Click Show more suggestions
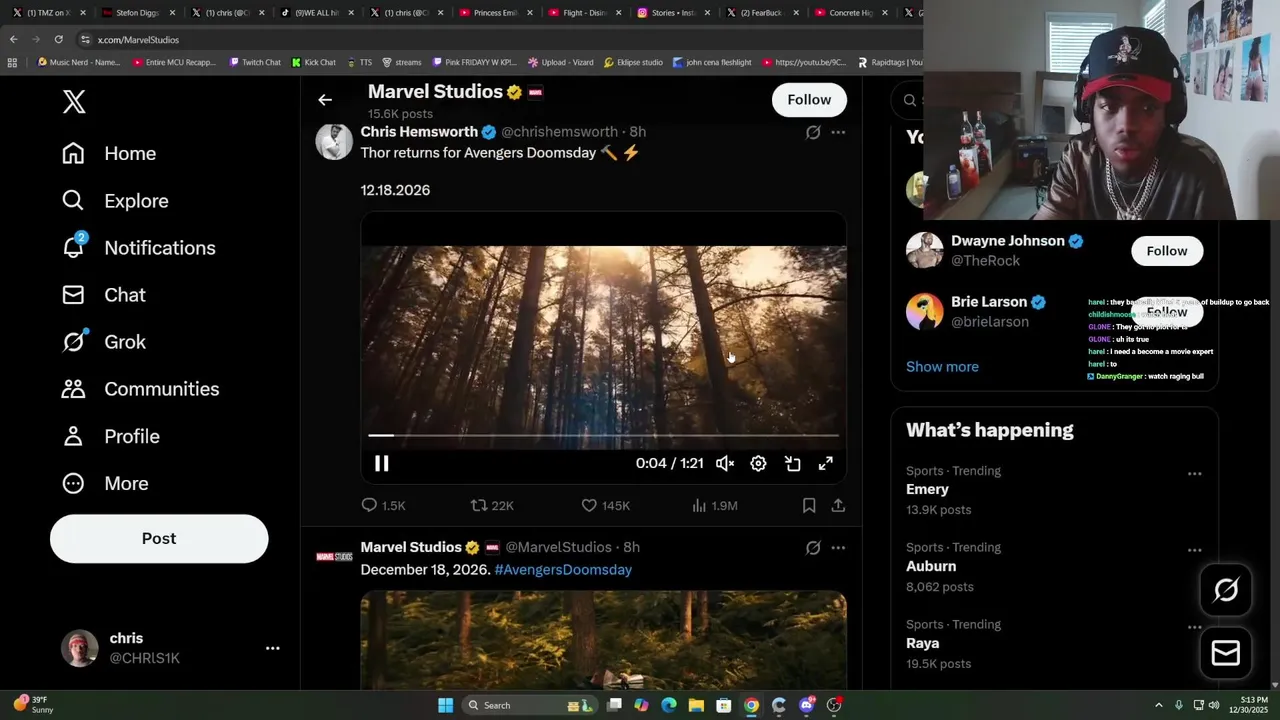Viewport: 1280px width, 720px height. (942, 366)
